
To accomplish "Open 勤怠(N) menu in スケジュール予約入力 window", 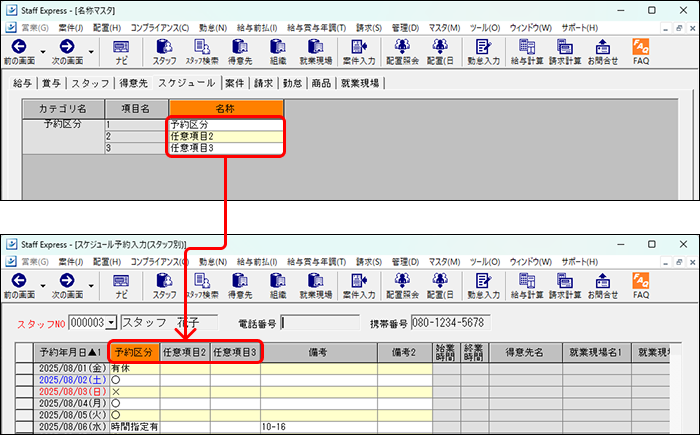I will [212, 262].
